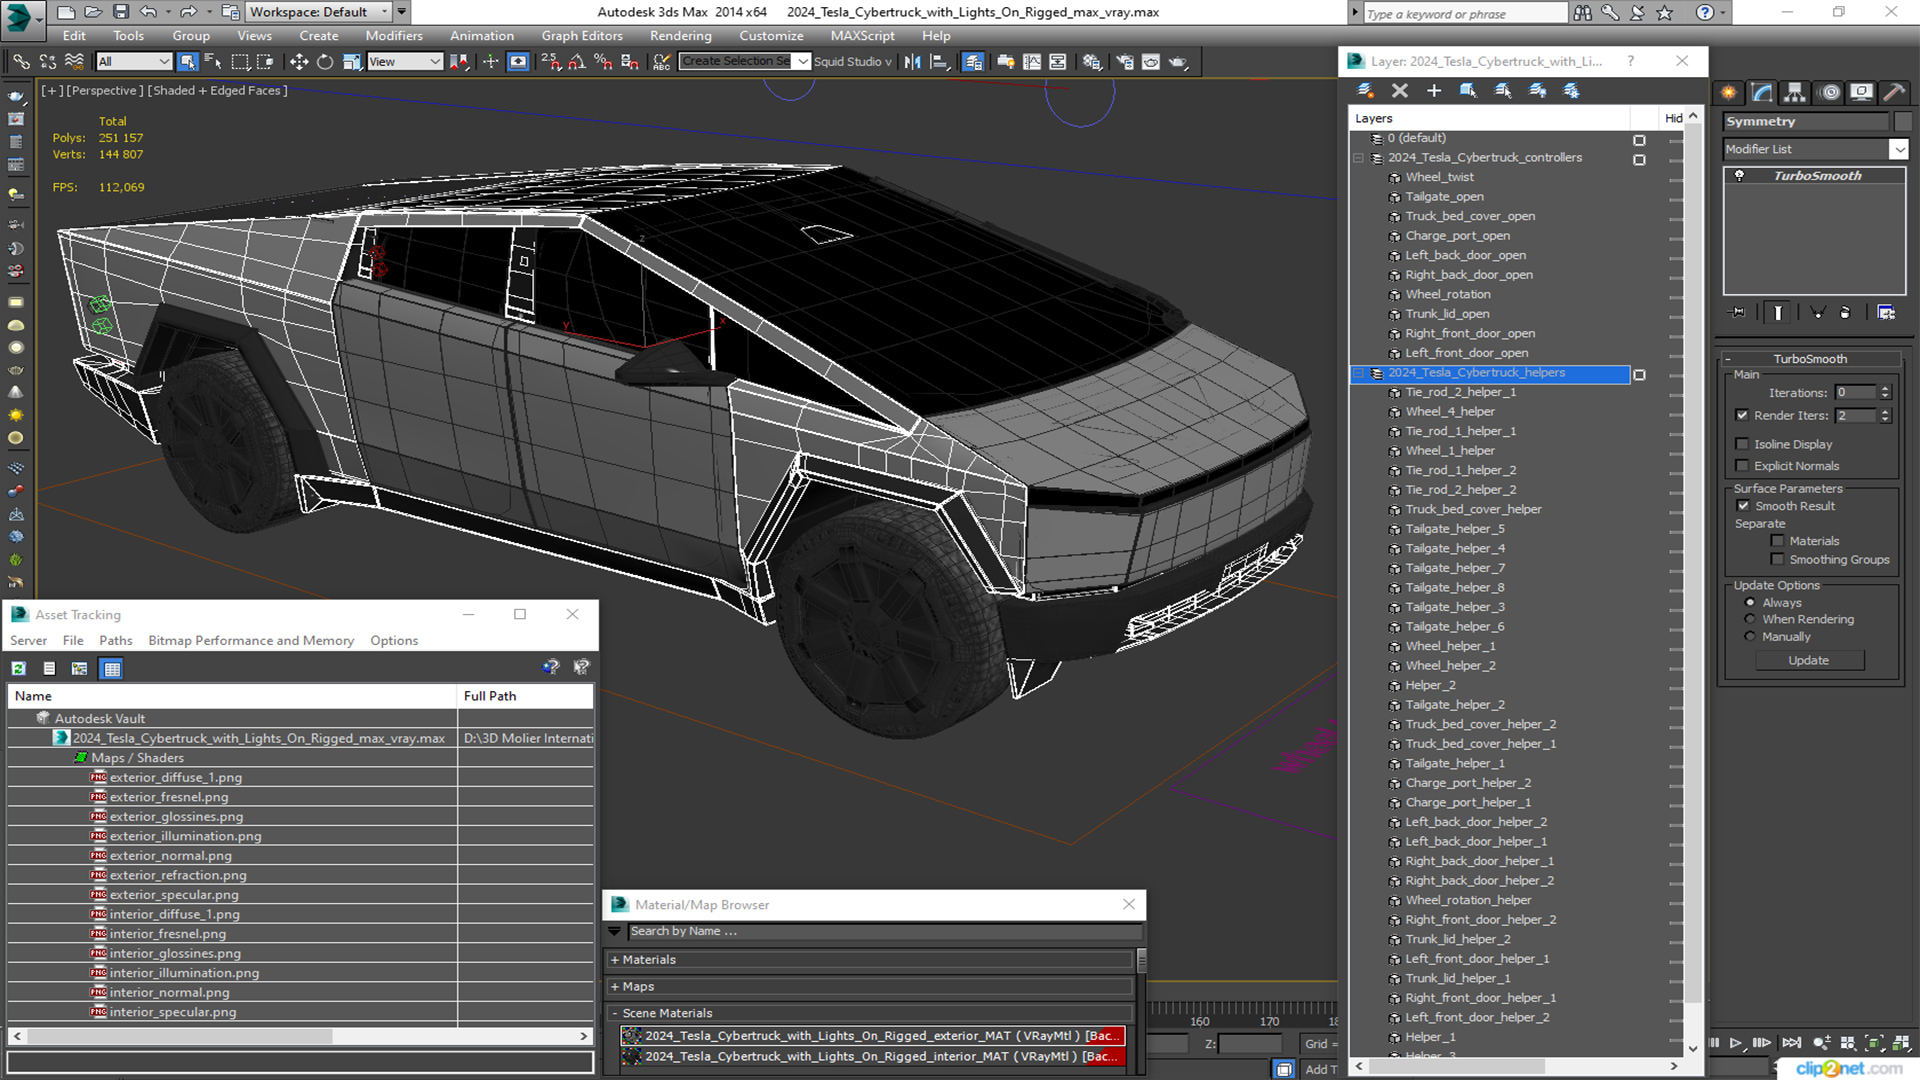
Task: Click the teapot Render Production icon
Action: click(1178, 62)
